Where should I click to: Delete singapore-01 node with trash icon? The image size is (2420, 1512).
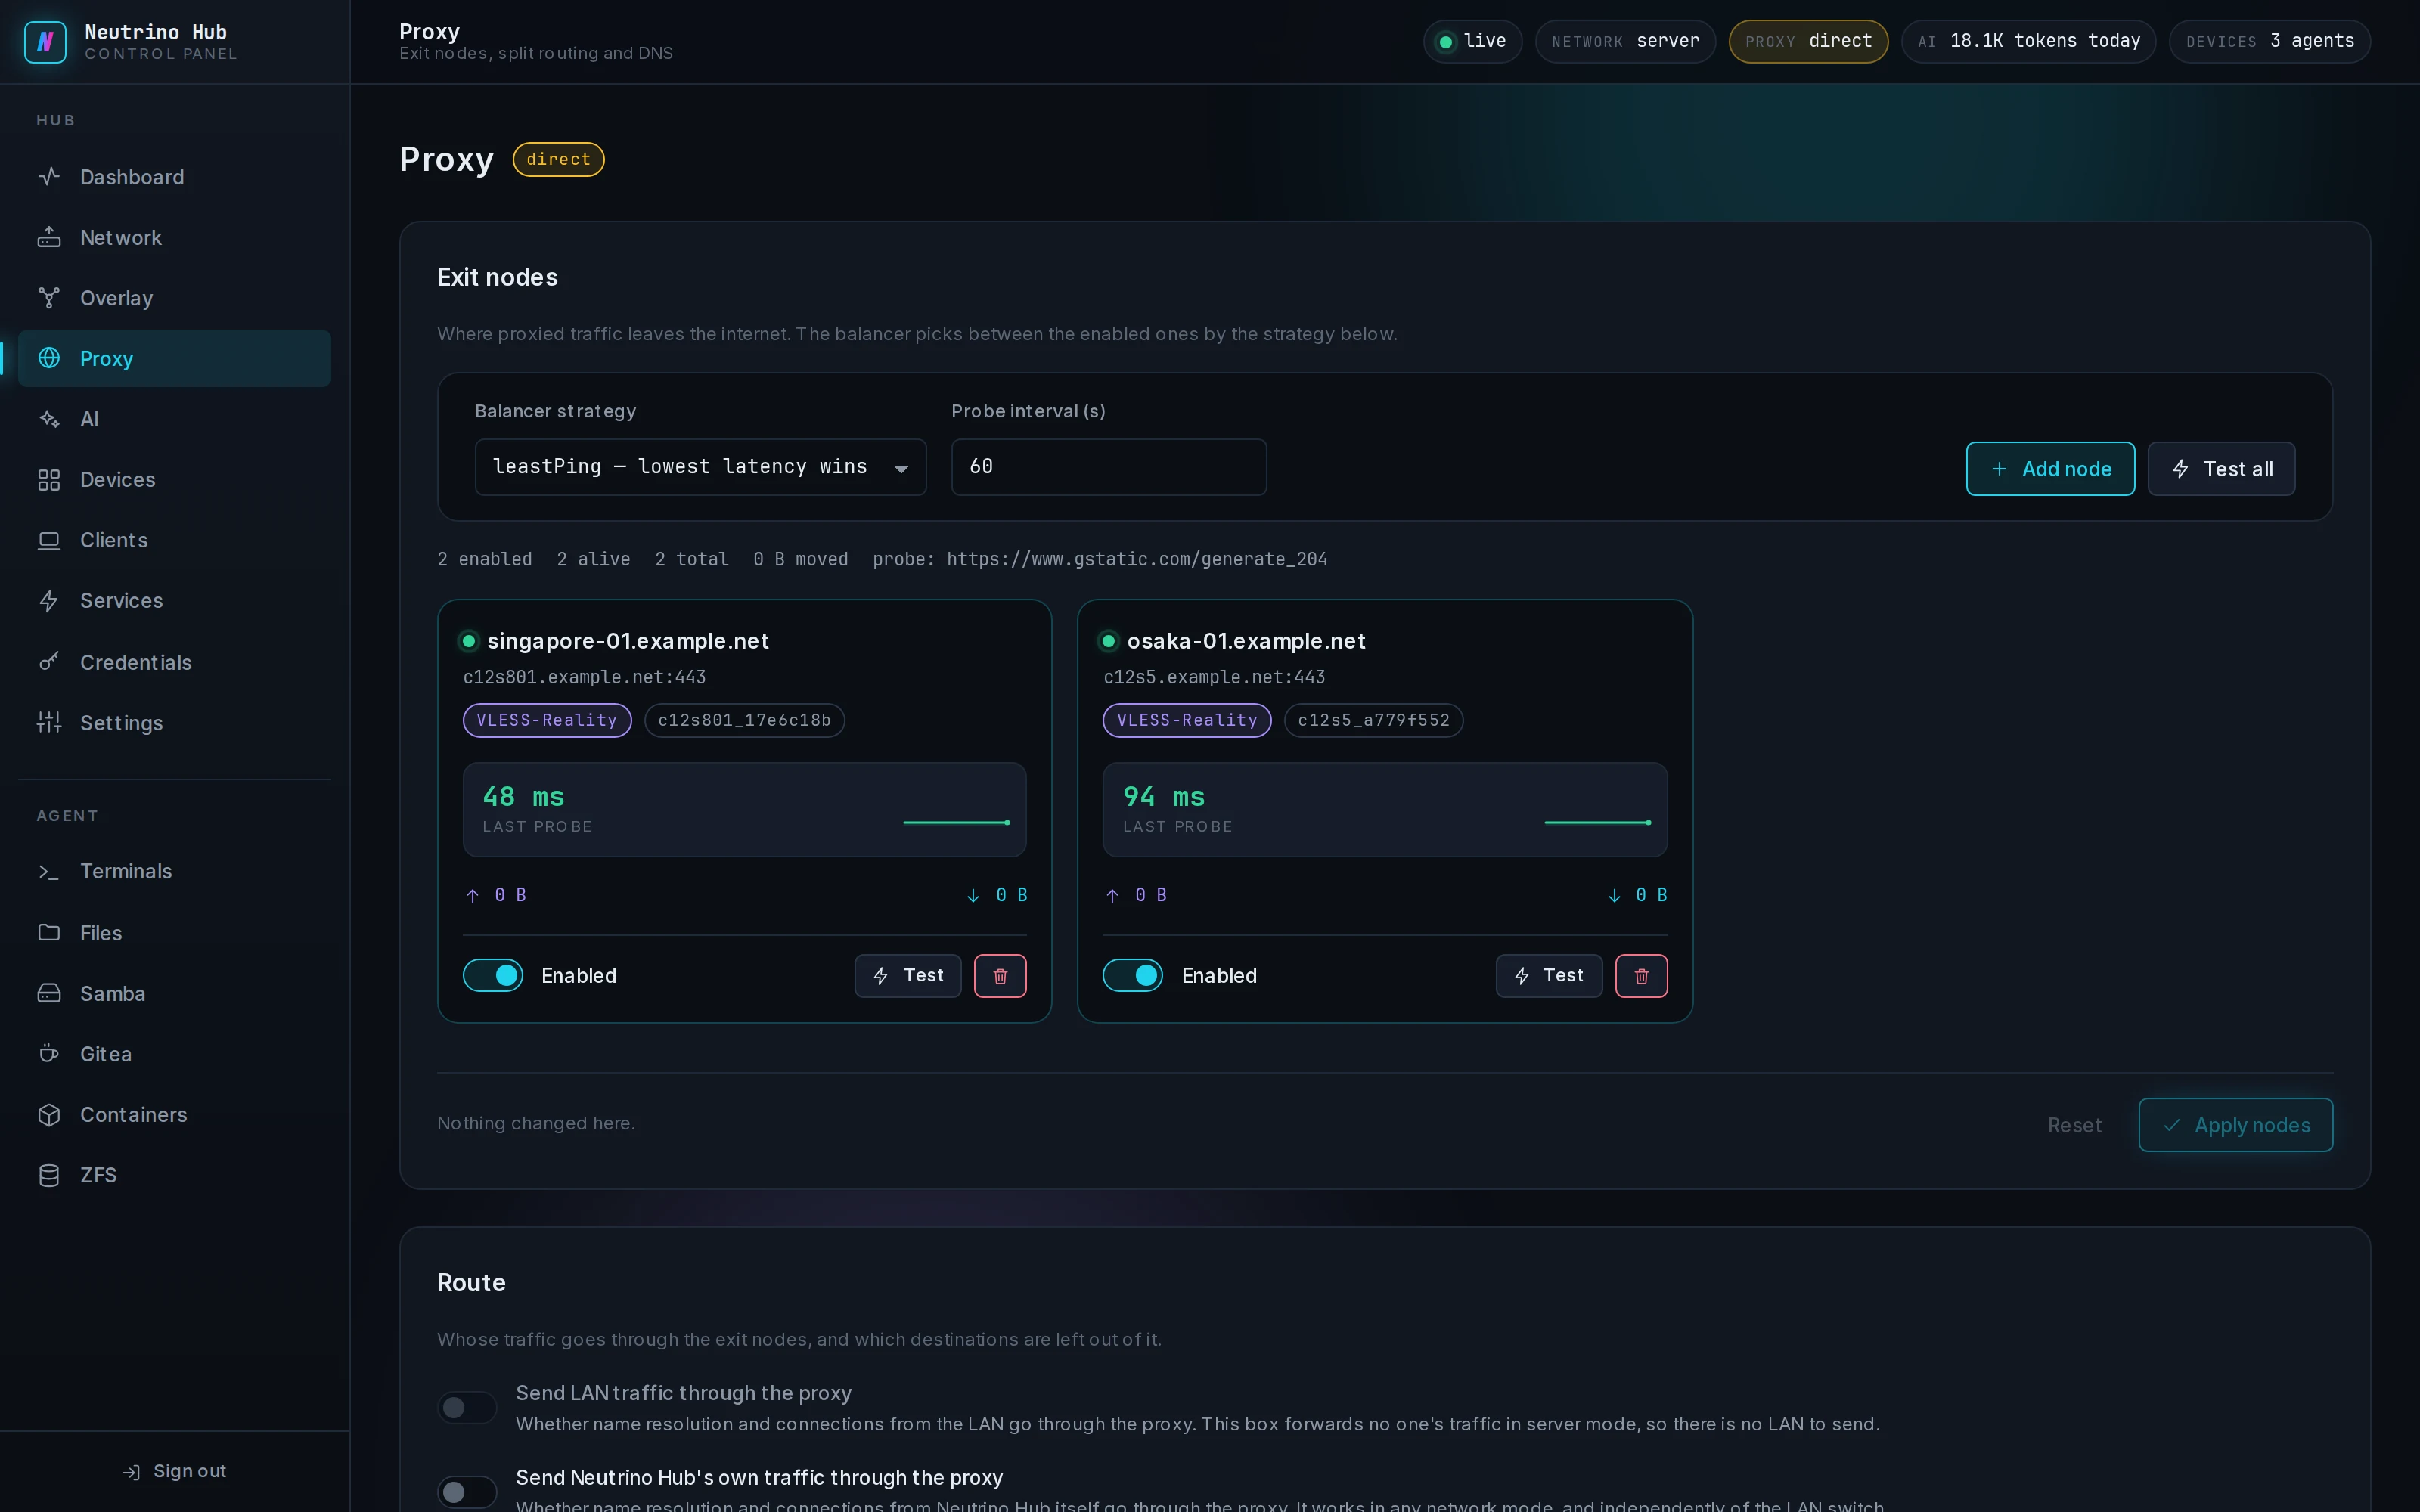click(x=1000, y=976)
